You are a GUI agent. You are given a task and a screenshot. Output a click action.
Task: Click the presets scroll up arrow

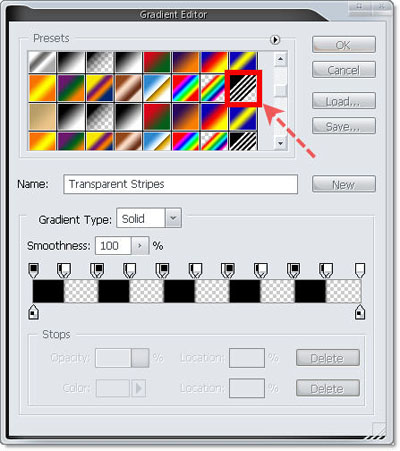point(281,59)
